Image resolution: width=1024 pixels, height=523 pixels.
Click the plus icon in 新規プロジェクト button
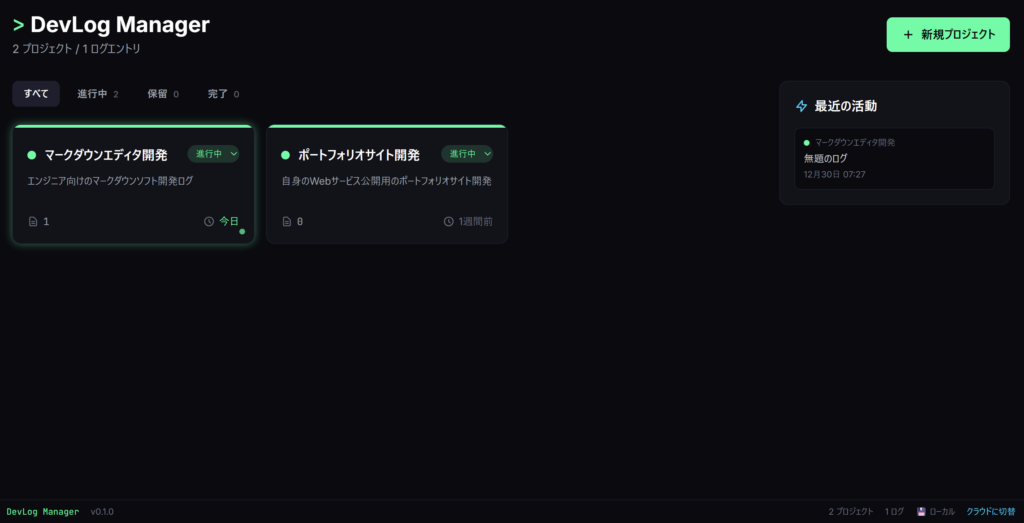point(908,35)
